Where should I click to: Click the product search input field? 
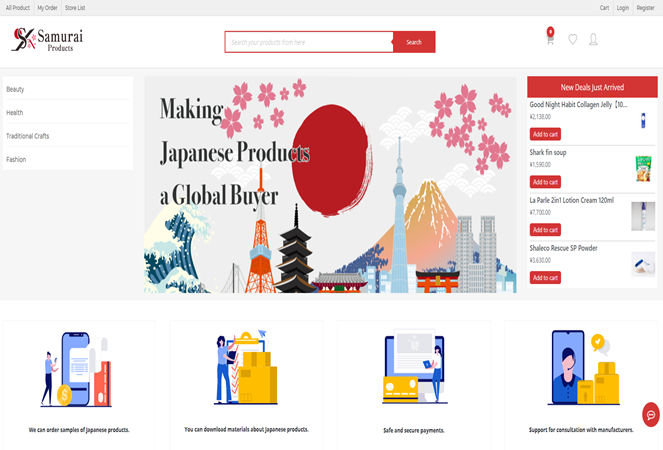(x=308, y=42)
